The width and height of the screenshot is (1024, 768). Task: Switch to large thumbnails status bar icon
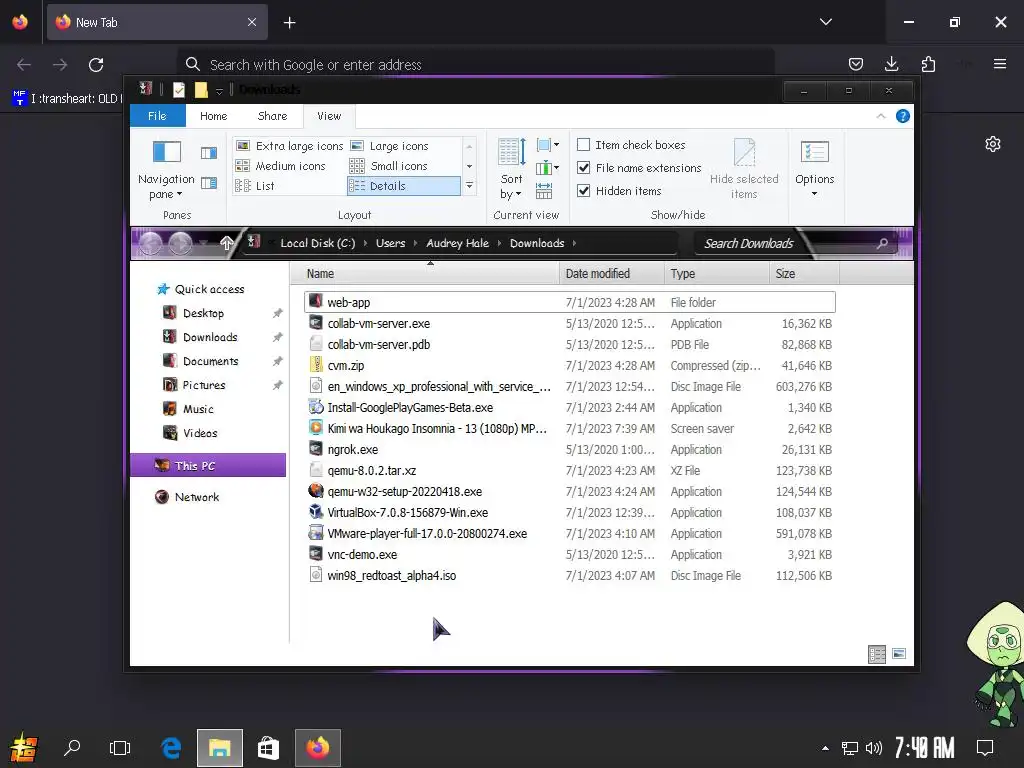[899, 654]
